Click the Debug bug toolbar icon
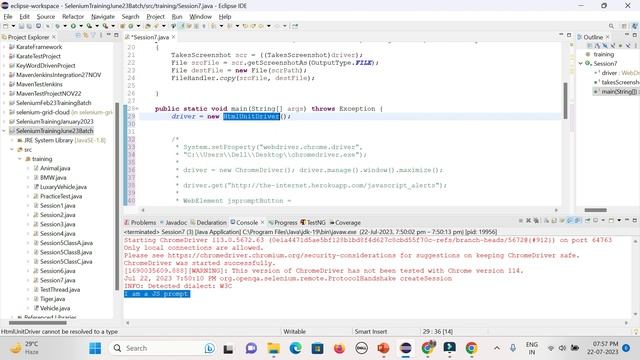Image resolution: width=640 pixels, height=360 pixels. coord(58,26)
